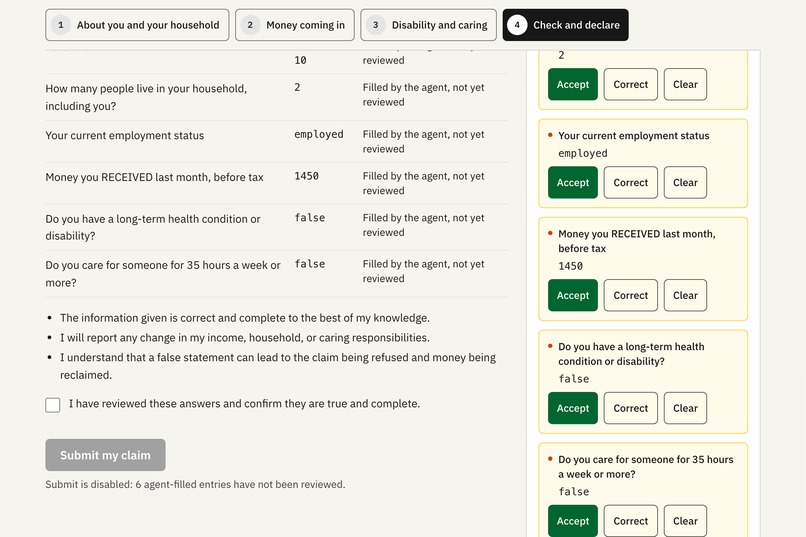Screen dimensions: 806x537
Task: Correct the caring 35 hours answer
Action: (x=631, y=521)
